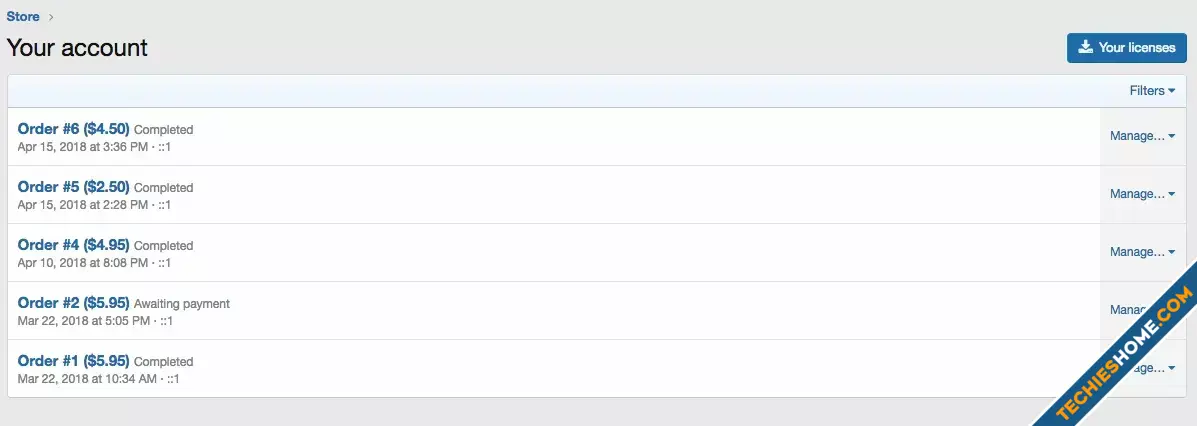This screenshot has height=426, width=1197.
Task: Open Order #5 ($2.50) details
Action: pos(73,186)
